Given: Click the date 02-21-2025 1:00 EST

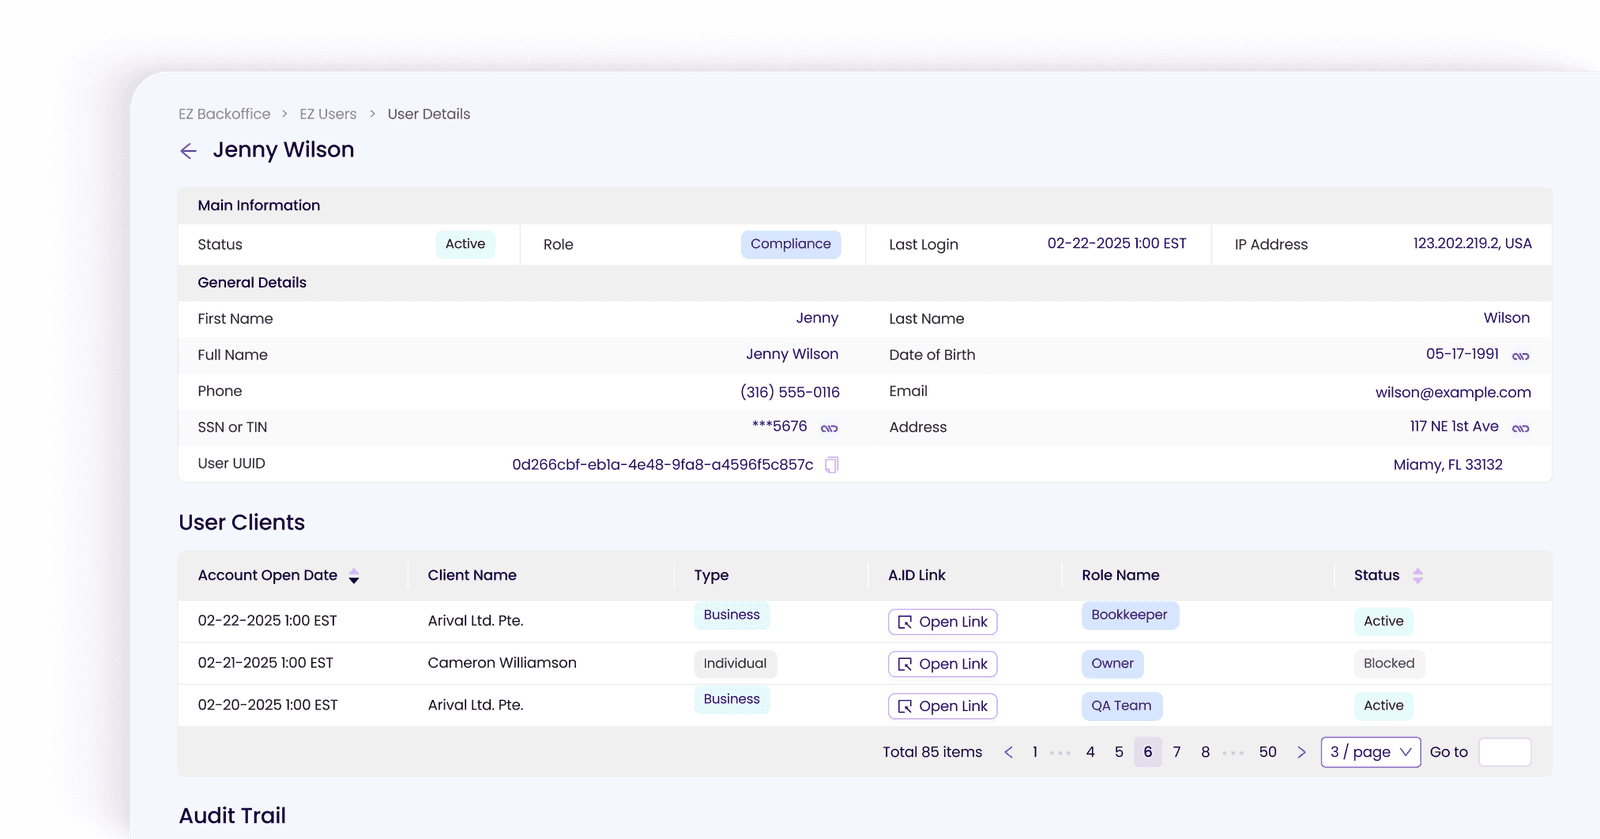Looking at the screenshot, I should [x=266, y=663].
